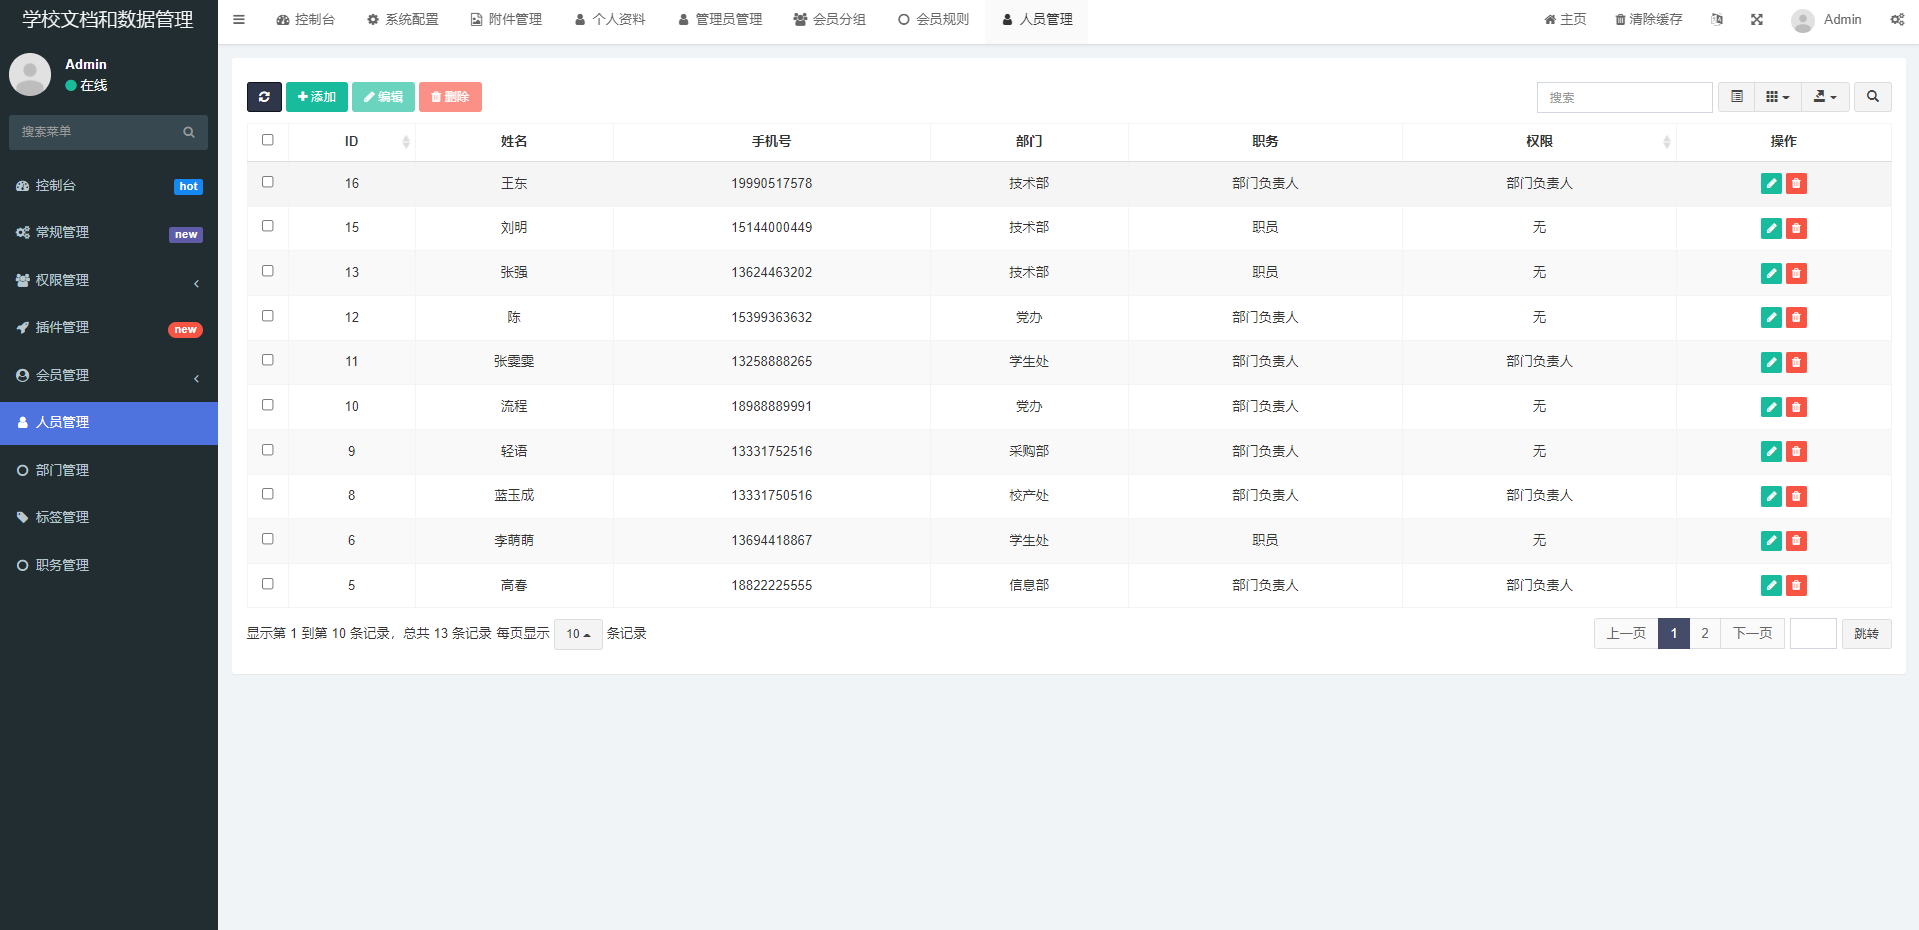Click the red delete icon for 刘明
This screenshot has width=1919, height=930.
[1796, 229]
